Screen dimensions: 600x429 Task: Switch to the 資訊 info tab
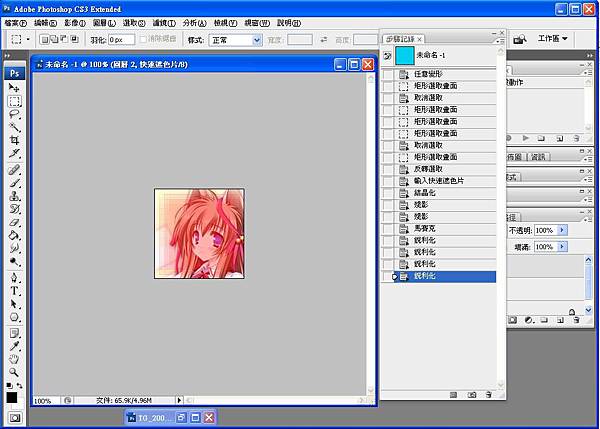538,157
